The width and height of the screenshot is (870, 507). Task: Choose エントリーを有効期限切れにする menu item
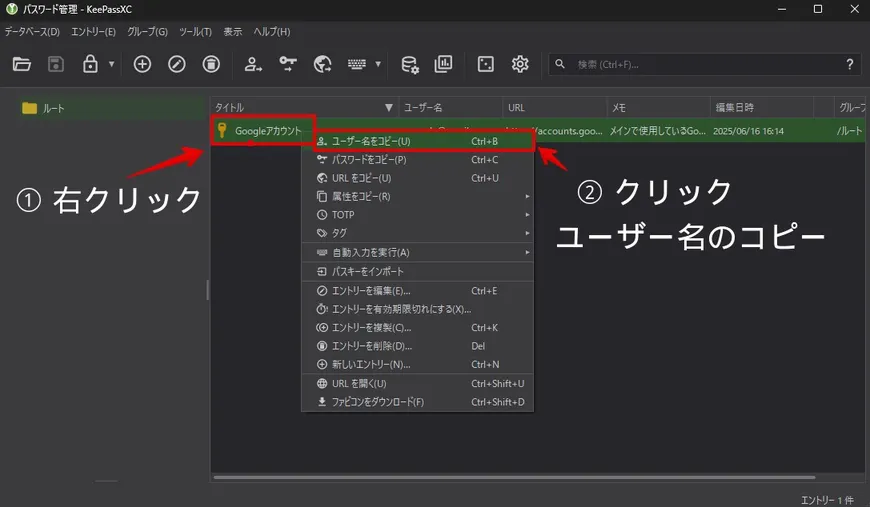click(x=418, y=309)
